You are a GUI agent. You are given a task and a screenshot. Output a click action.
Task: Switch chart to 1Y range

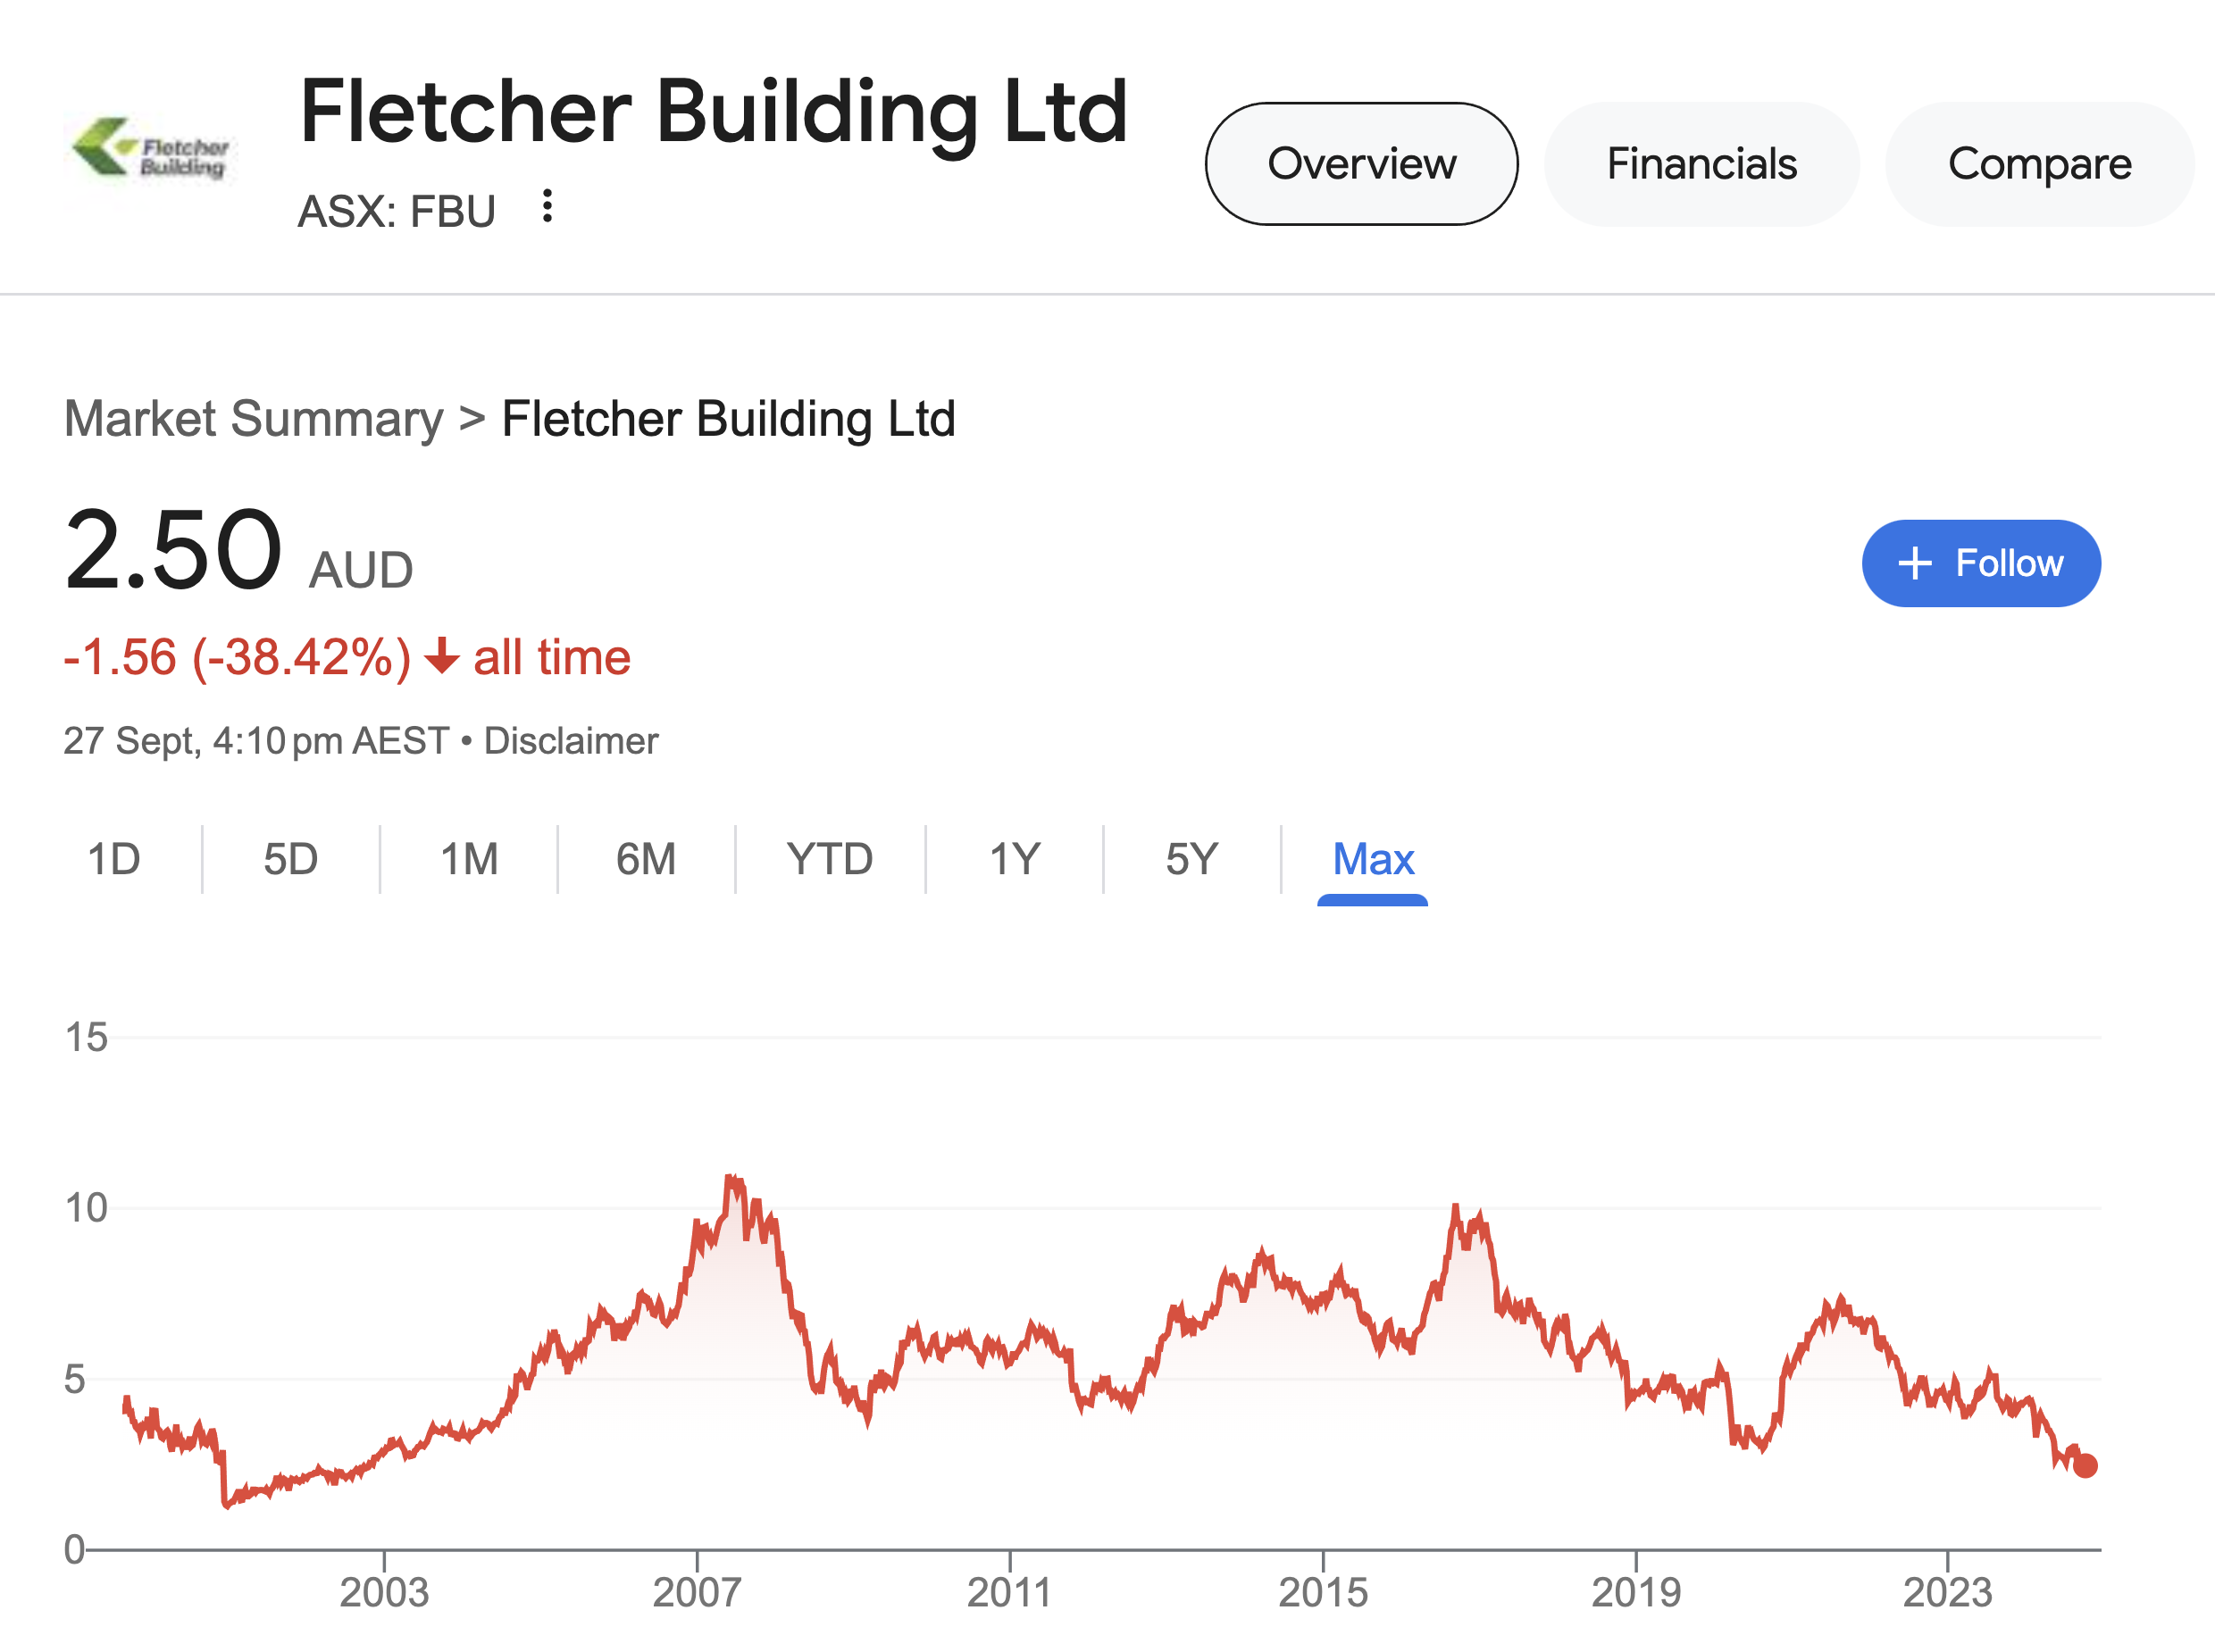tap(1014, 860)
